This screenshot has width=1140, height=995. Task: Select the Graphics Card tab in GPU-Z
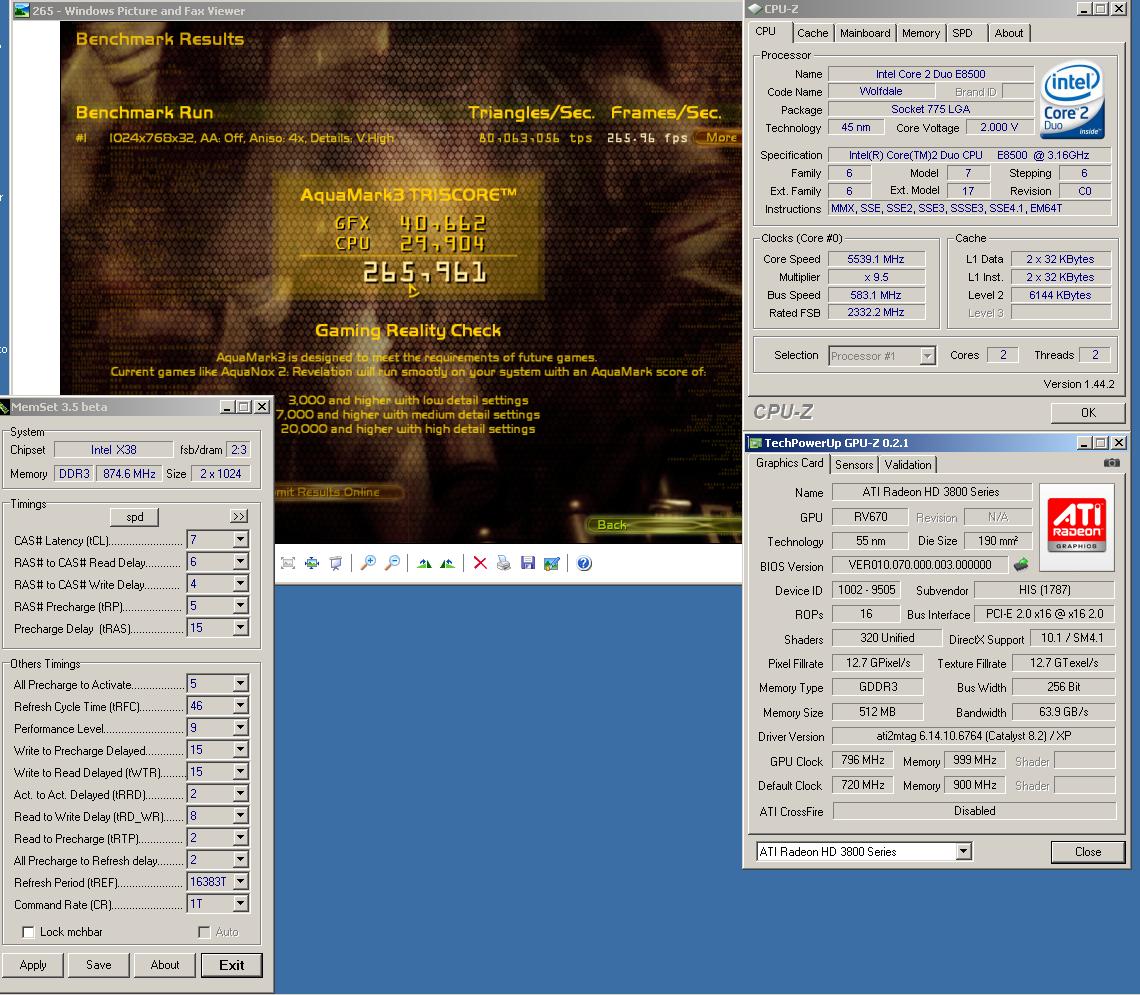coord(790,463)
